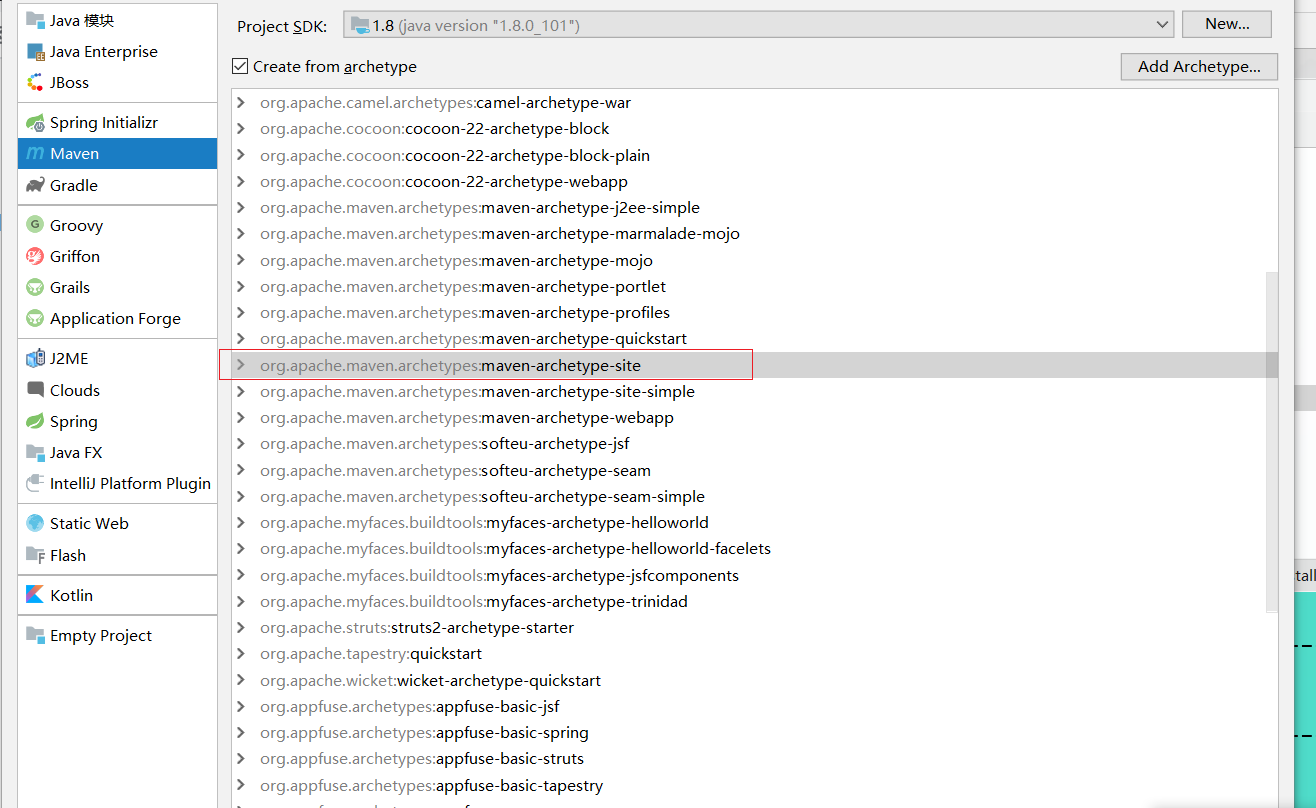Choose Kotlin project type
This screenshot has width=1316, height=808.
(117, 595)
